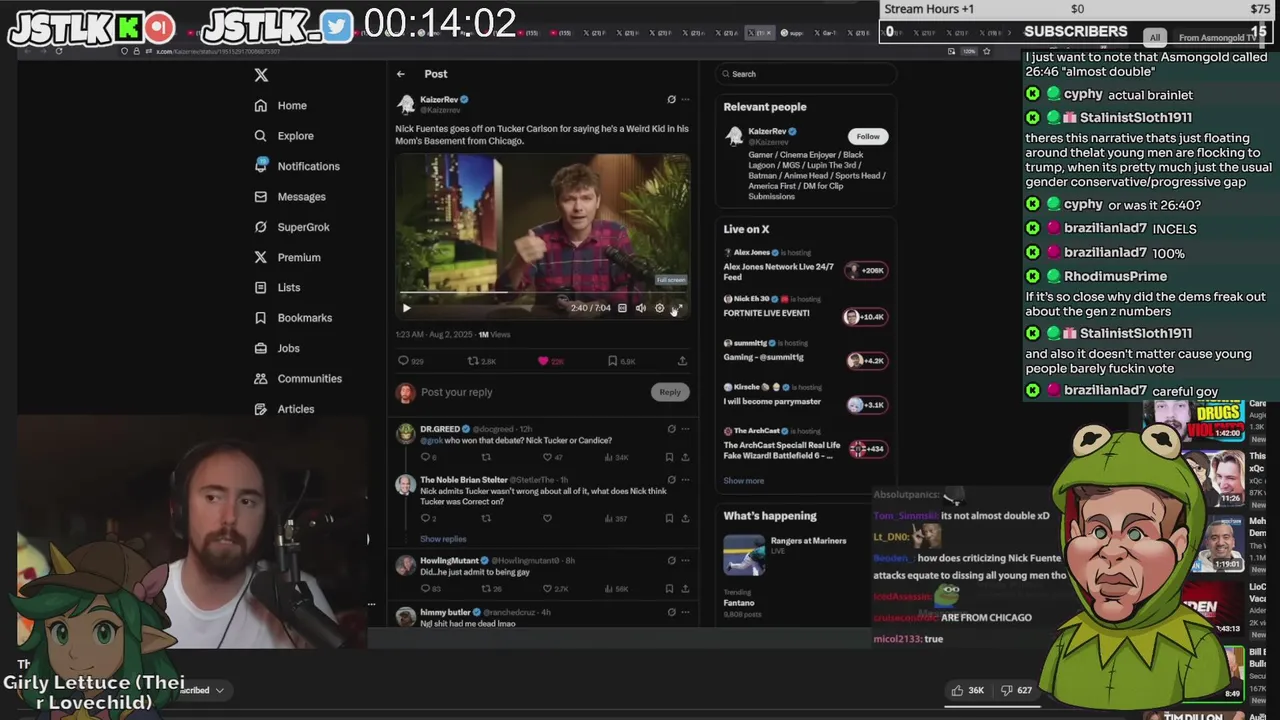Click DR.GREED's profile avatar

tap(405, 434)
